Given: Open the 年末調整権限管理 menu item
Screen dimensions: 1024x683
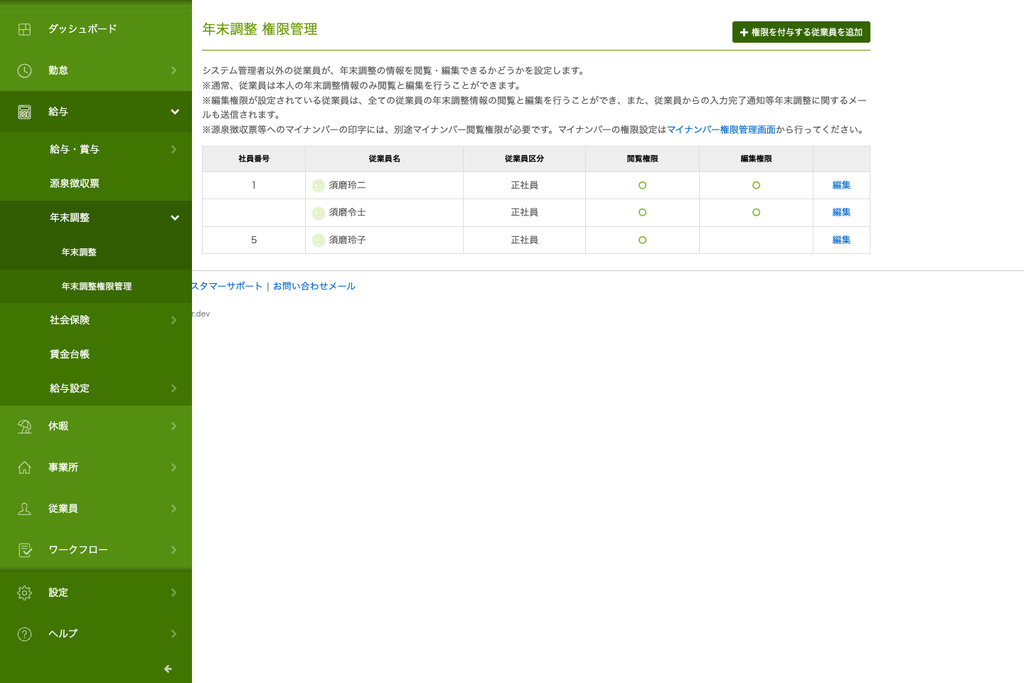Looking at the screenshot, I should coord(96,286).
